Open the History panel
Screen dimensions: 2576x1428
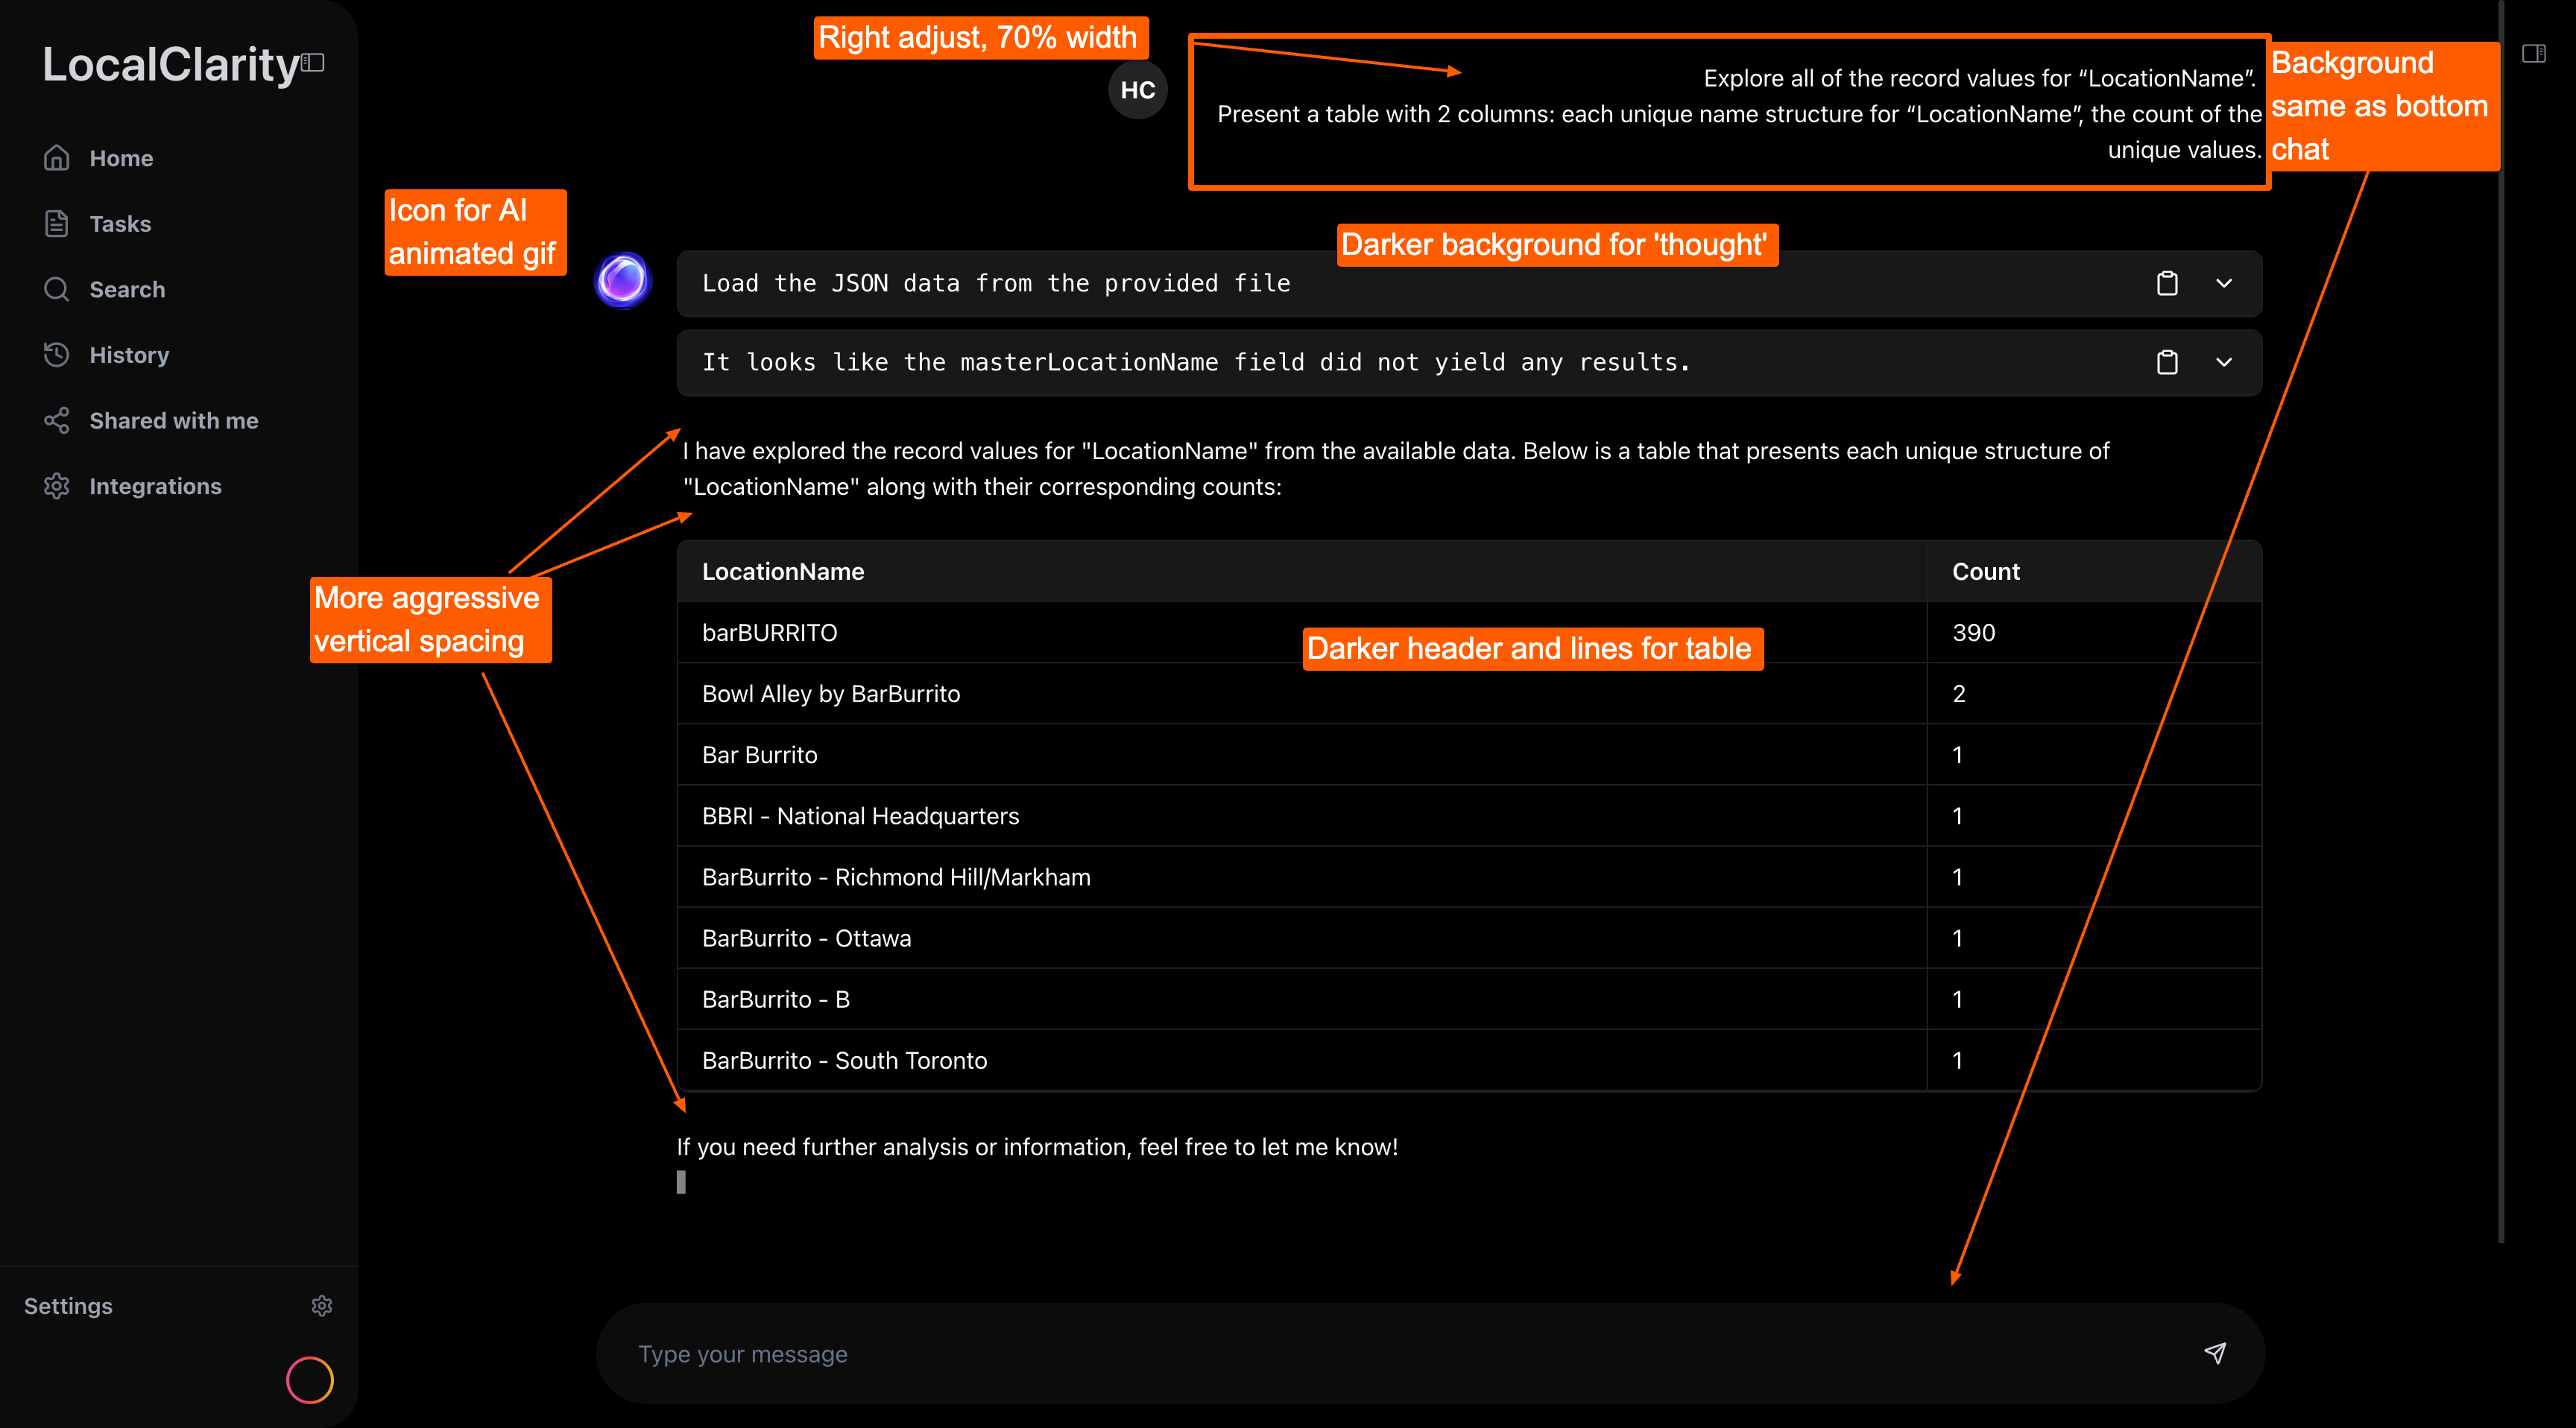coord(129,355)
